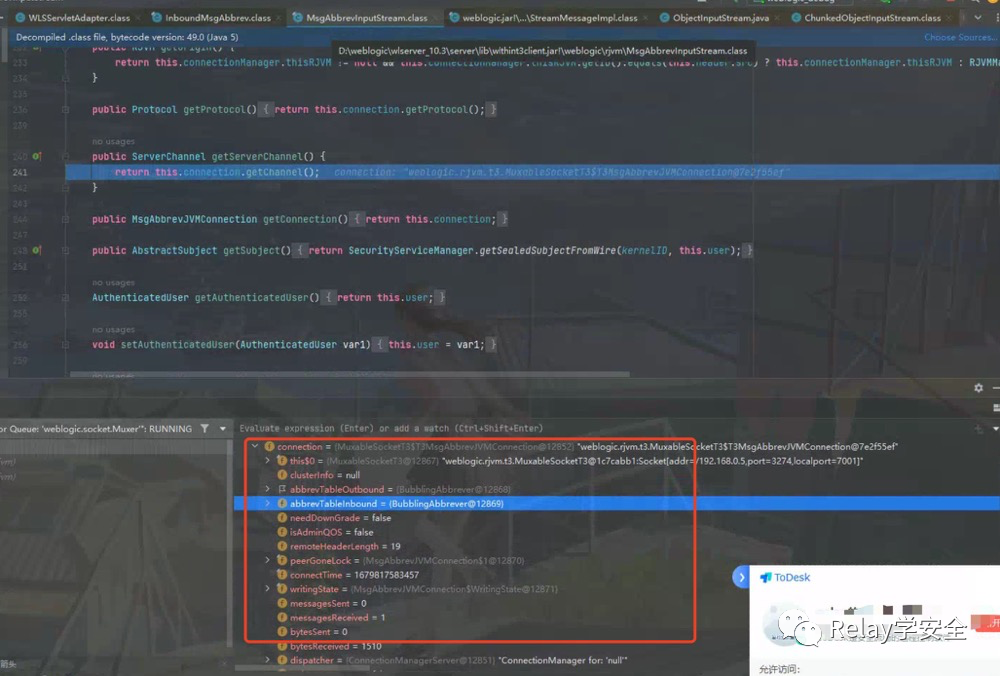This screenshot has width=1000, height=676.
Task: Expand the abbrevTableOutbound node
Action: tap(268, 489)
